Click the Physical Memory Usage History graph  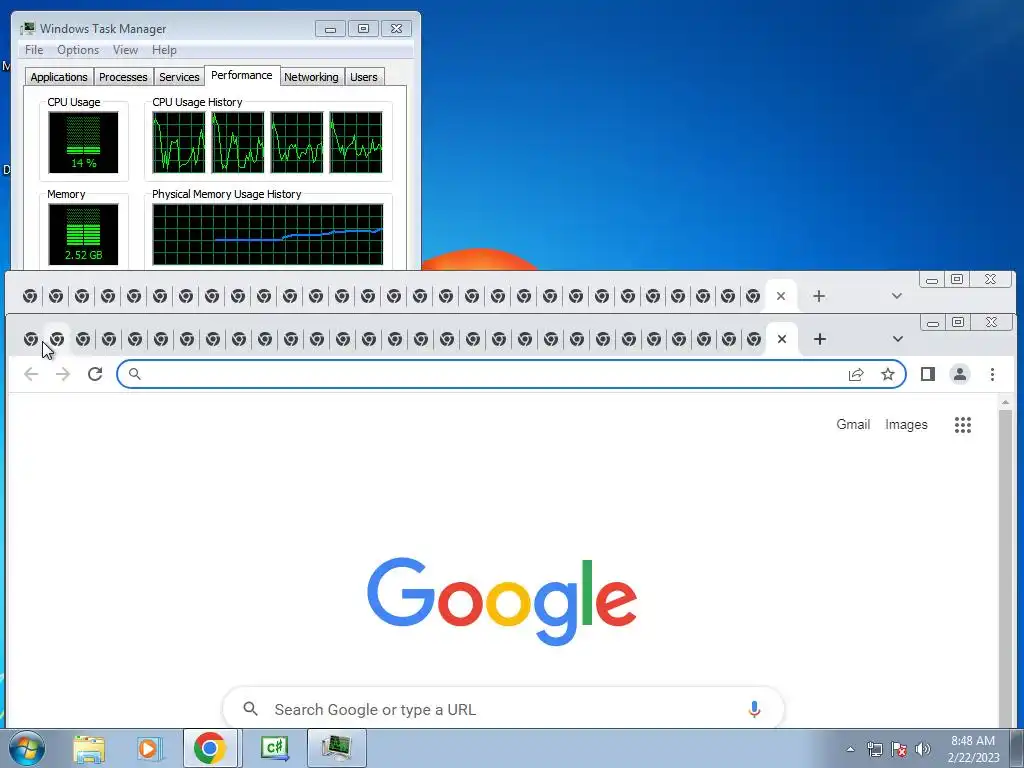click(x=268, y=234)
